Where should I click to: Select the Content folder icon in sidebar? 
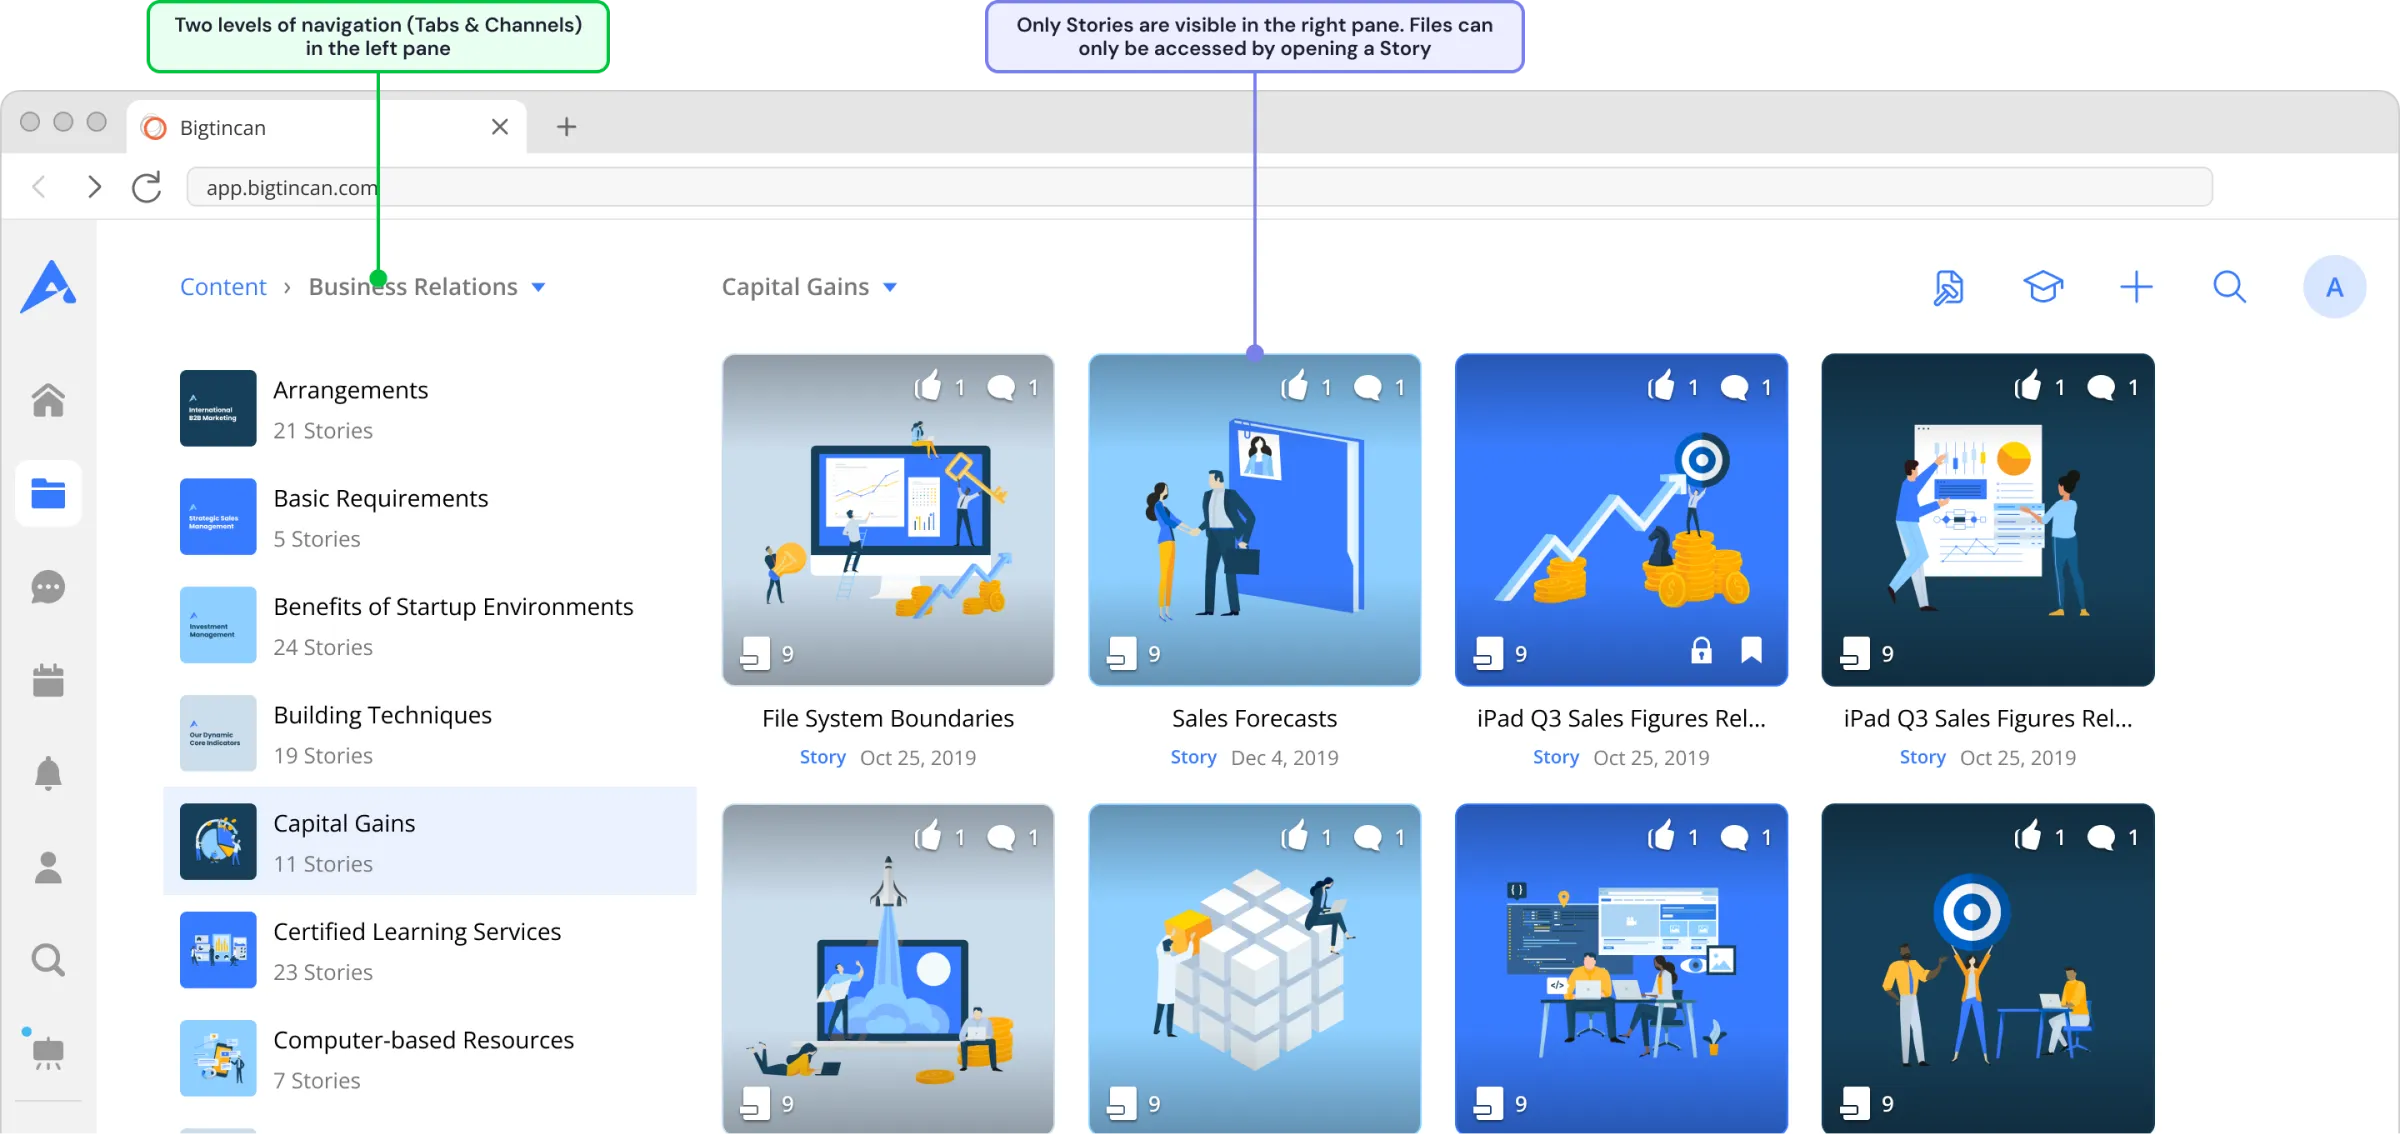pyautogui.click(x=48, y=493)
